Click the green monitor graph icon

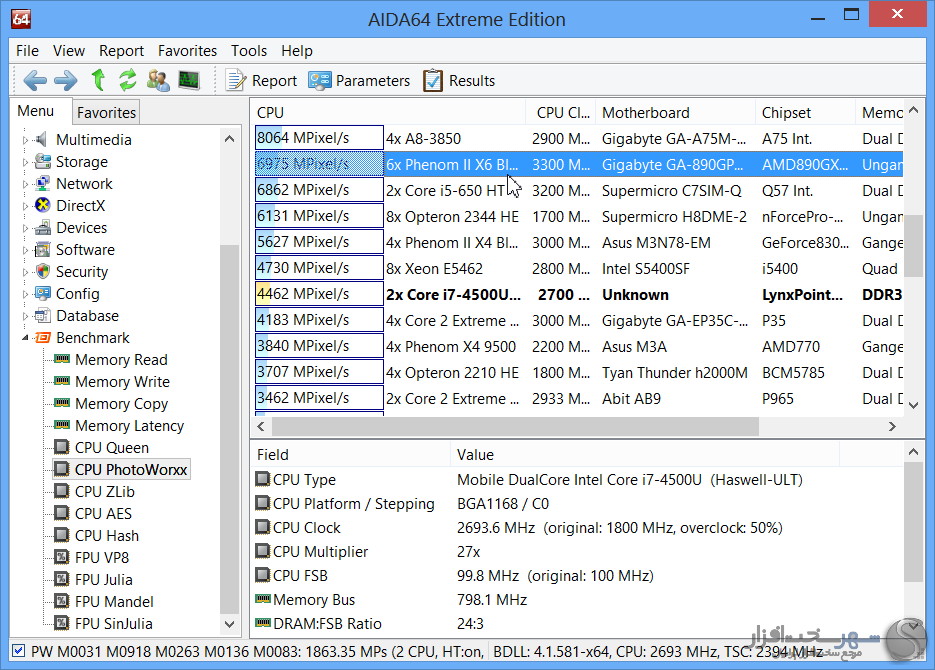[189, 80]
